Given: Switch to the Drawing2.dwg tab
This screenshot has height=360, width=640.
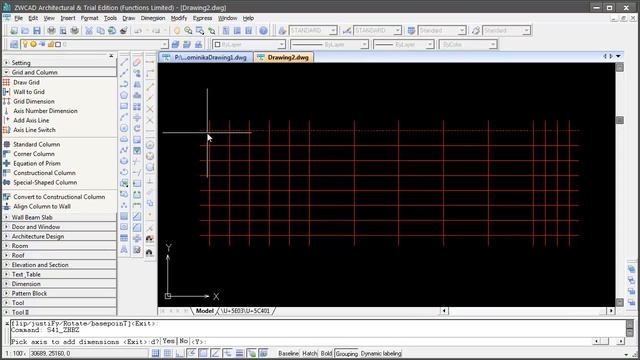Looking at the screenshot, I should 284,57.
